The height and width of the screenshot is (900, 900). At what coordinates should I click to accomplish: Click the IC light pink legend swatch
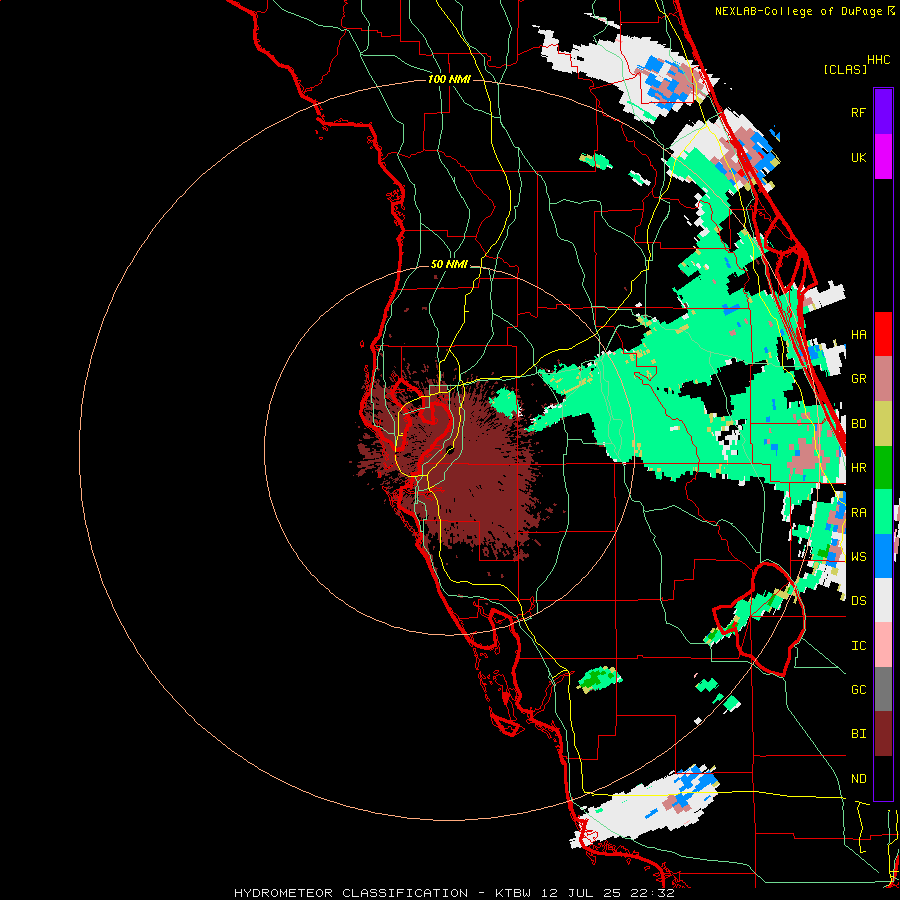[x=883, y=645]
